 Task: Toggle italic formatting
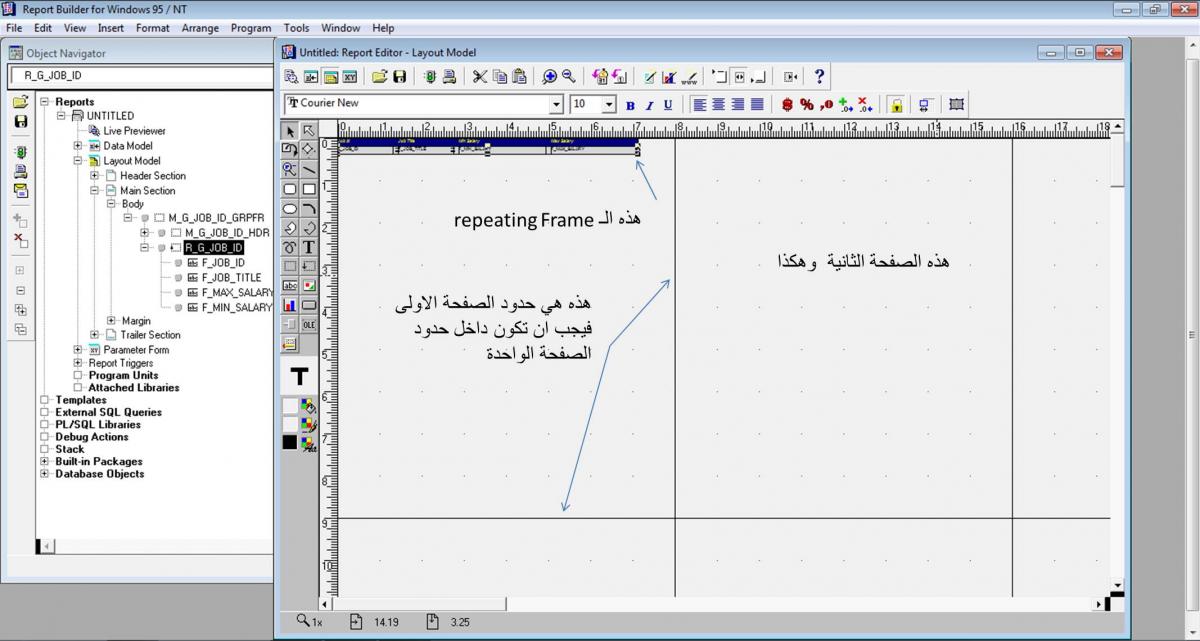click(x=649, y=105)
